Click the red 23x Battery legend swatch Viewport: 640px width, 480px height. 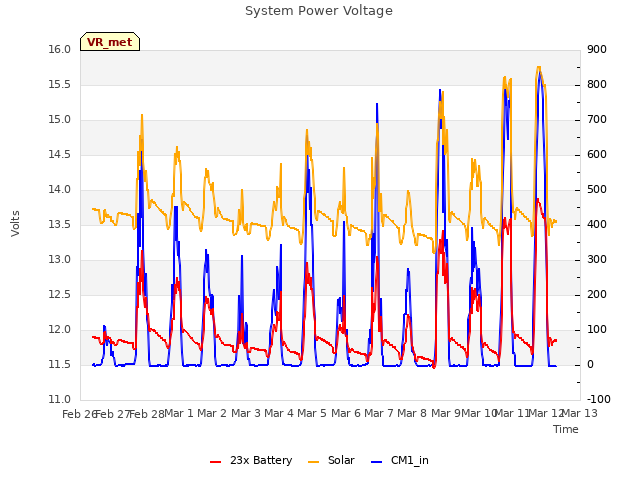coord(216,462)
